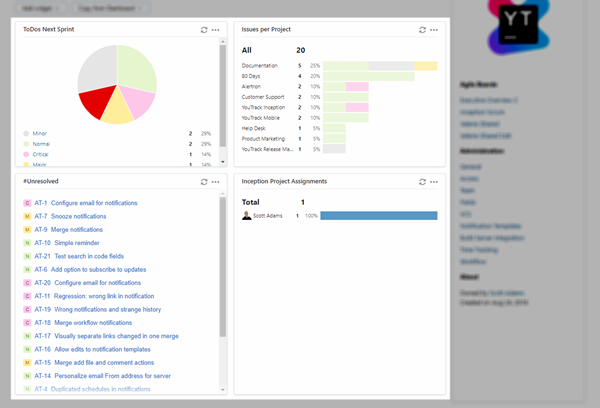Click the yellow segment of Documentation bar
The height and width of the screenshot is (408, 600).
pyautogui.click(x=426, y=66)
